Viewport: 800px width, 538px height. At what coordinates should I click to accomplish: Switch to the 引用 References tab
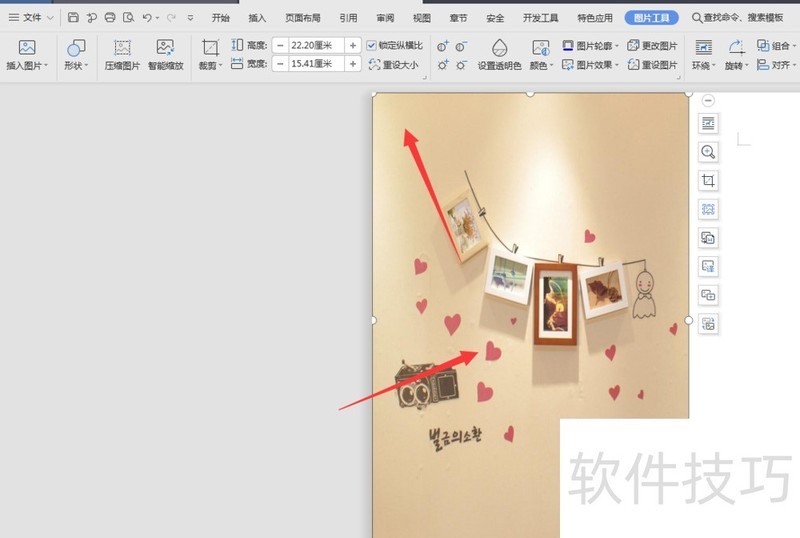point(348,18)
